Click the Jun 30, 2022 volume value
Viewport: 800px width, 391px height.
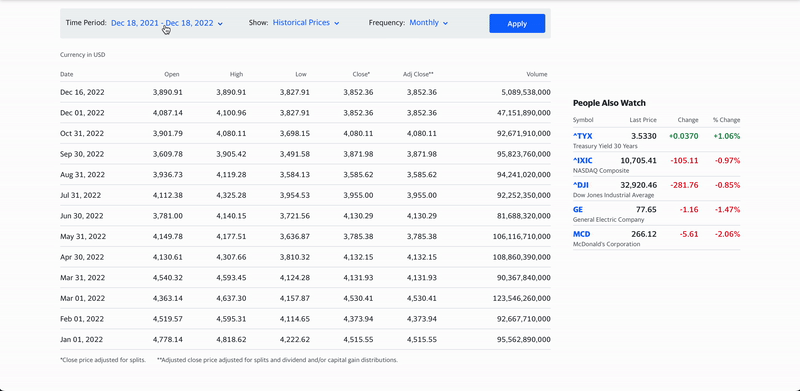coord(523,216)
